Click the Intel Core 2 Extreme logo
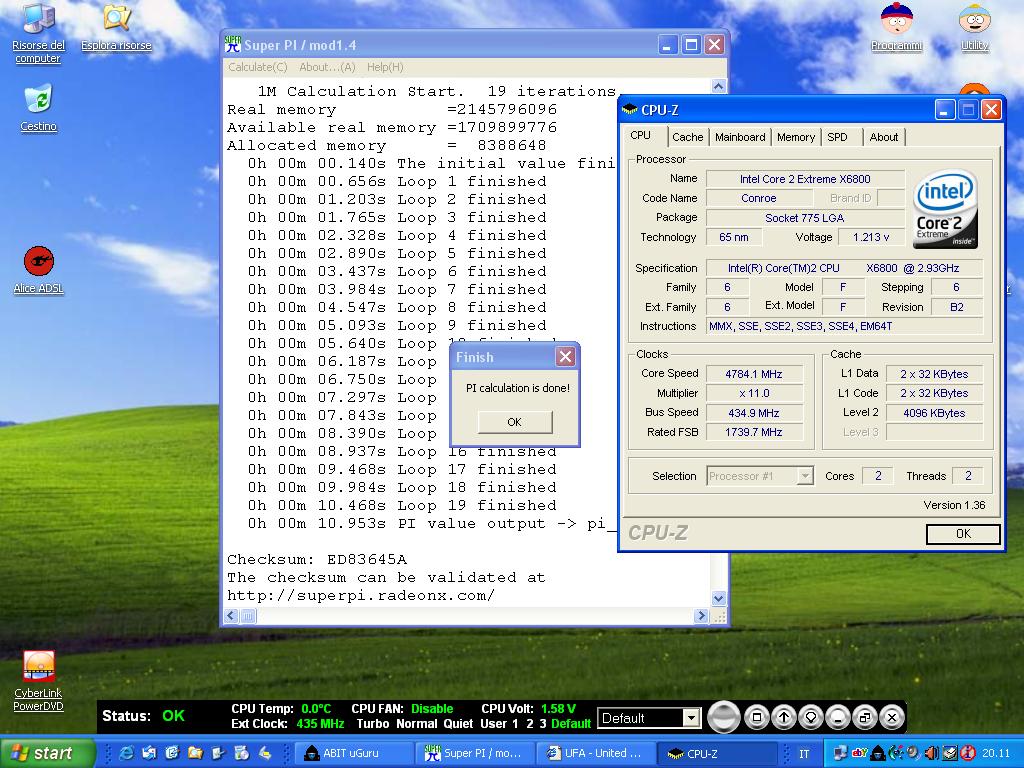Image resolution: width=1024 pixels, height=768 pixels. (x=945, y=208)
